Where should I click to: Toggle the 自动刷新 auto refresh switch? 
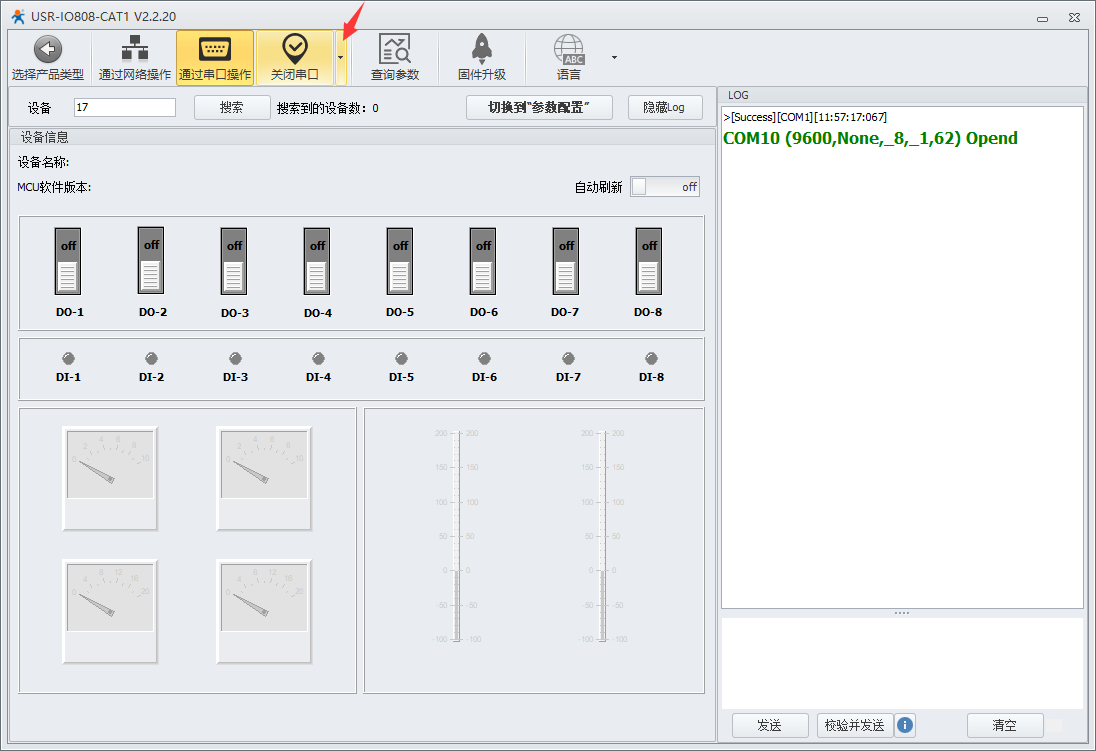pyautogui.click(x=665, y=187)
